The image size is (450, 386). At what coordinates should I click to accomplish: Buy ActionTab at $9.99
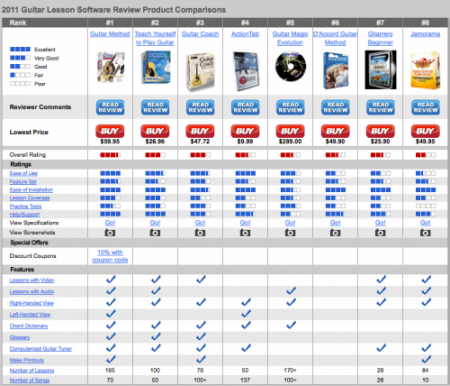[245, 131]
